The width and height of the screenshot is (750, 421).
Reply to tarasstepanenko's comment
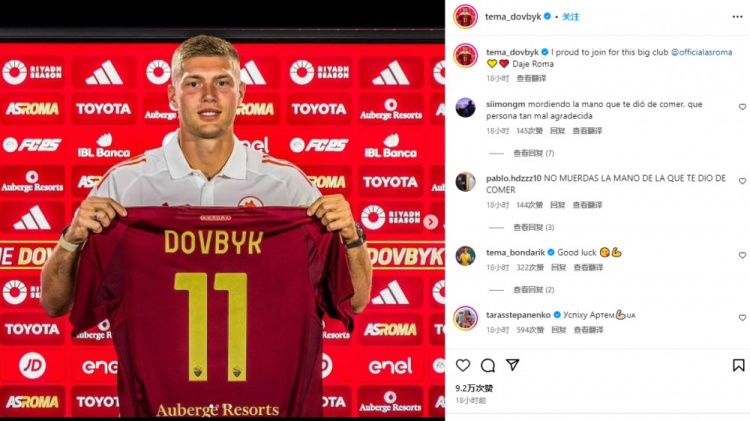tap(559, 330)
